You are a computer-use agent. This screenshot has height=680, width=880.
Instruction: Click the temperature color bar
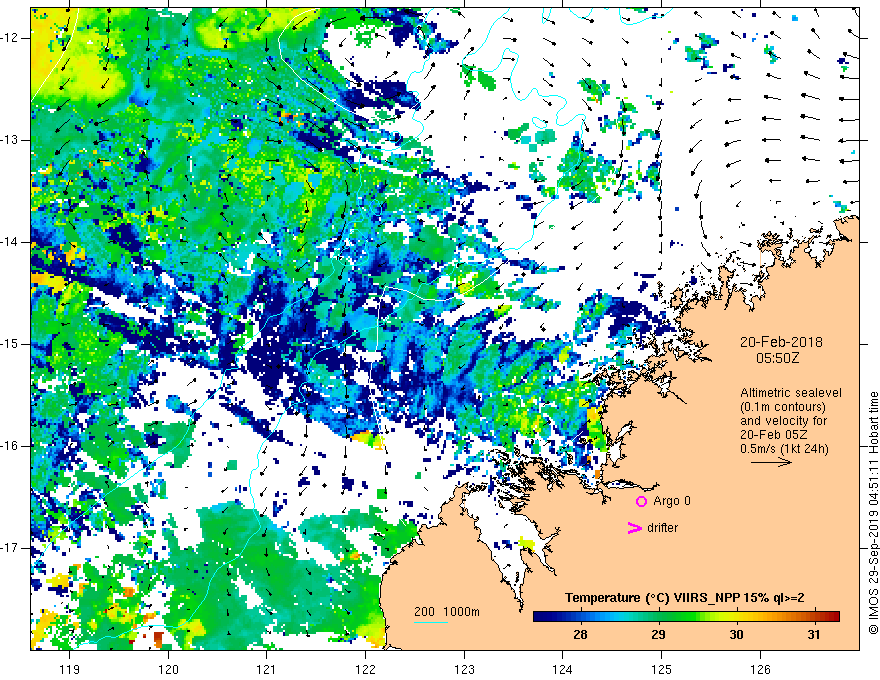686,616
